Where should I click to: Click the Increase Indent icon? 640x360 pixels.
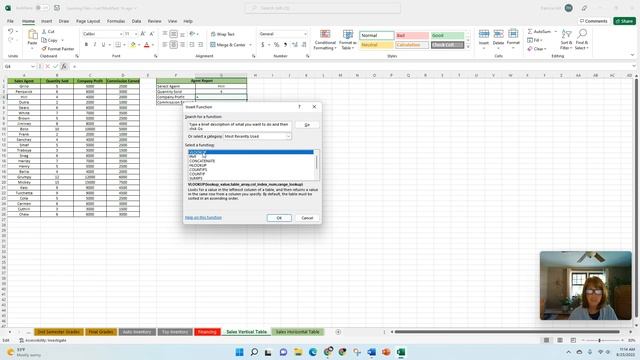tap(200, 44)
